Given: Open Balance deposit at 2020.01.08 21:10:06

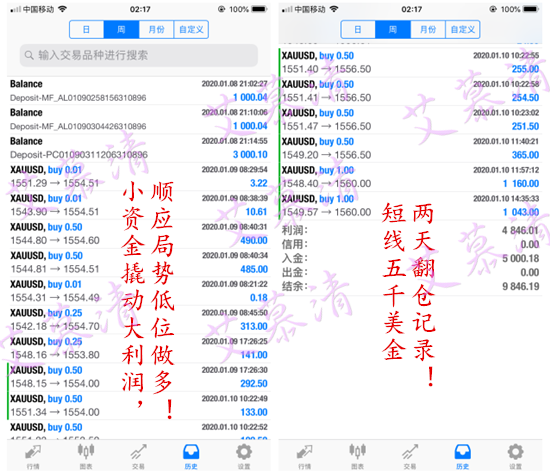Looking at the screenshot, I should pos(139,119).
